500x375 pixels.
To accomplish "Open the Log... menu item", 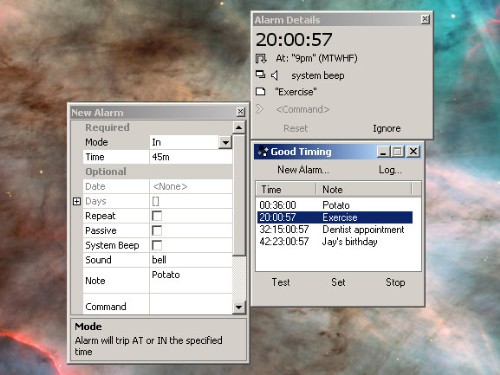I will tap(390, 170).
